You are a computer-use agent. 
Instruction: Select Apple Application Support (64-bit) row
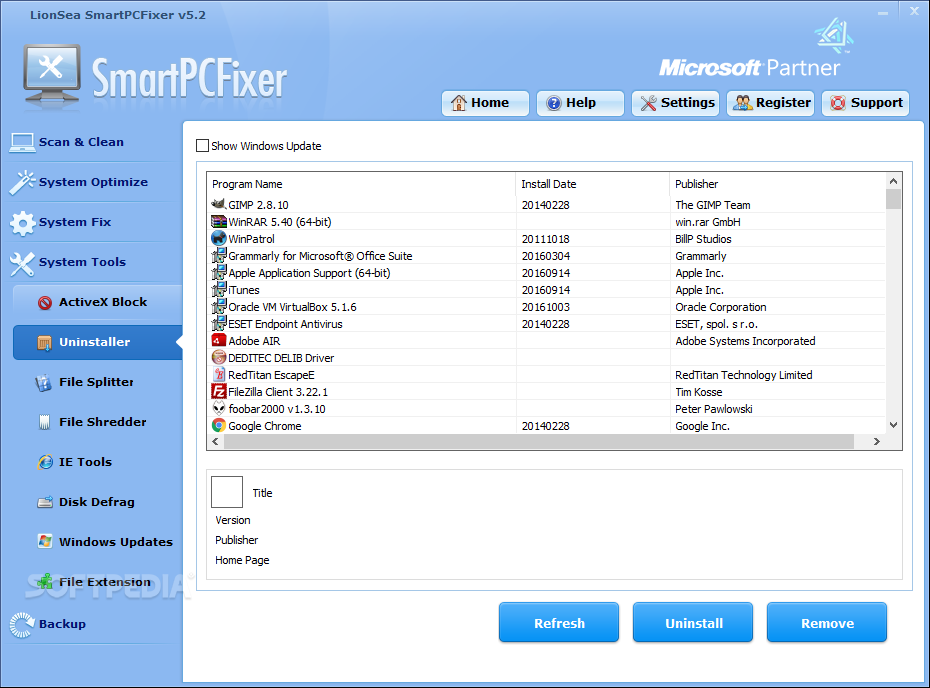point(546,273)
